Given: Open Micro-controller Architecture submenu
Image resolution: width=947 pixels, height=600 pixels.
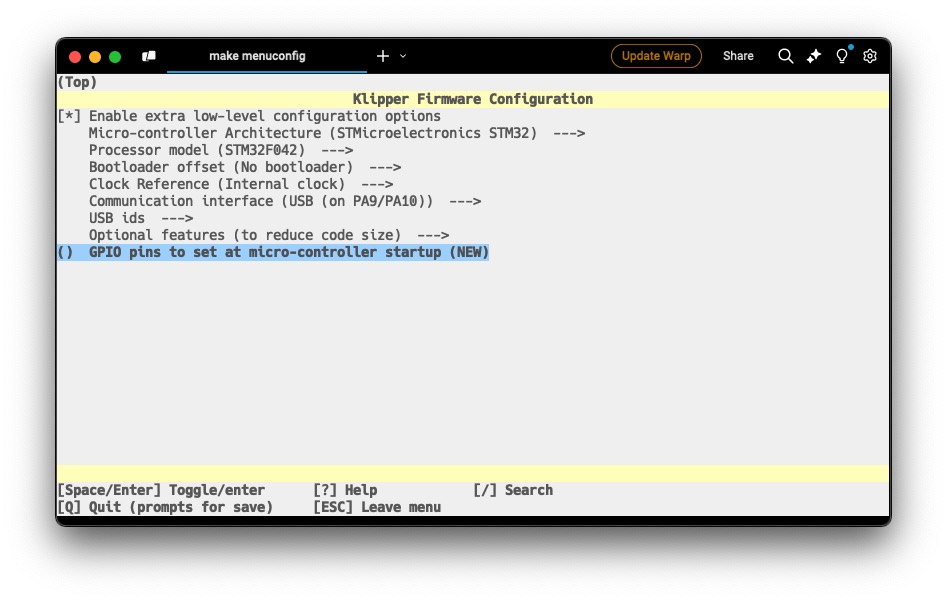Looking at the screenshot, I should tap(336, 133).
